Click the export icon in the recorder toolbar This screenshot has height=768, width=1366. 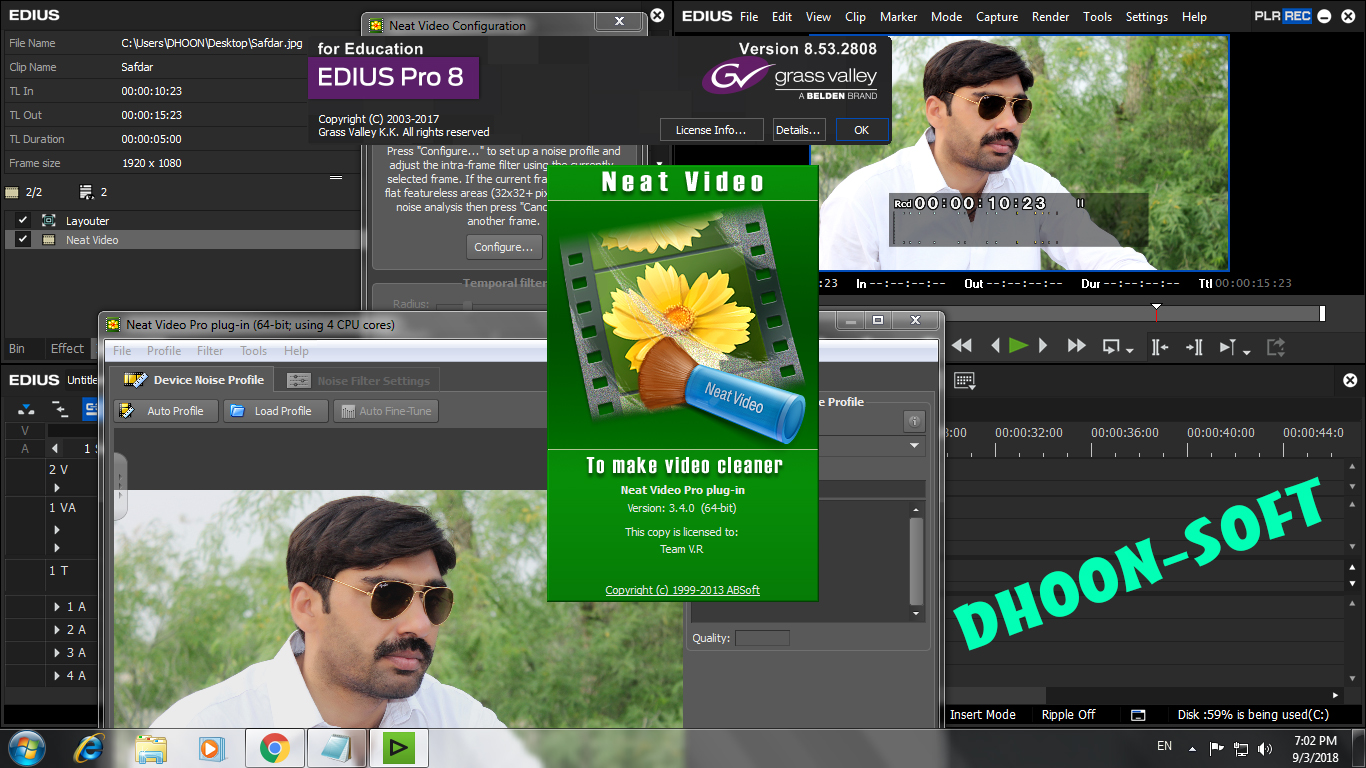(x=1276, y=346)
